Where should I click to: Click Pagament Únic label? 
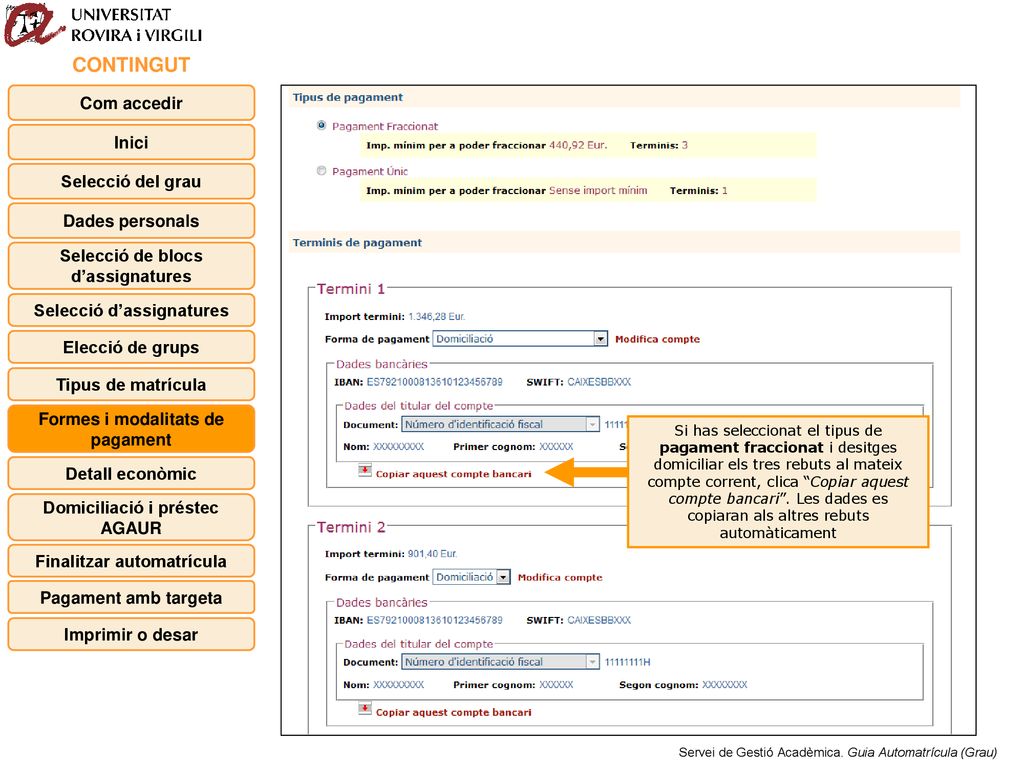(x=370, y=171)
